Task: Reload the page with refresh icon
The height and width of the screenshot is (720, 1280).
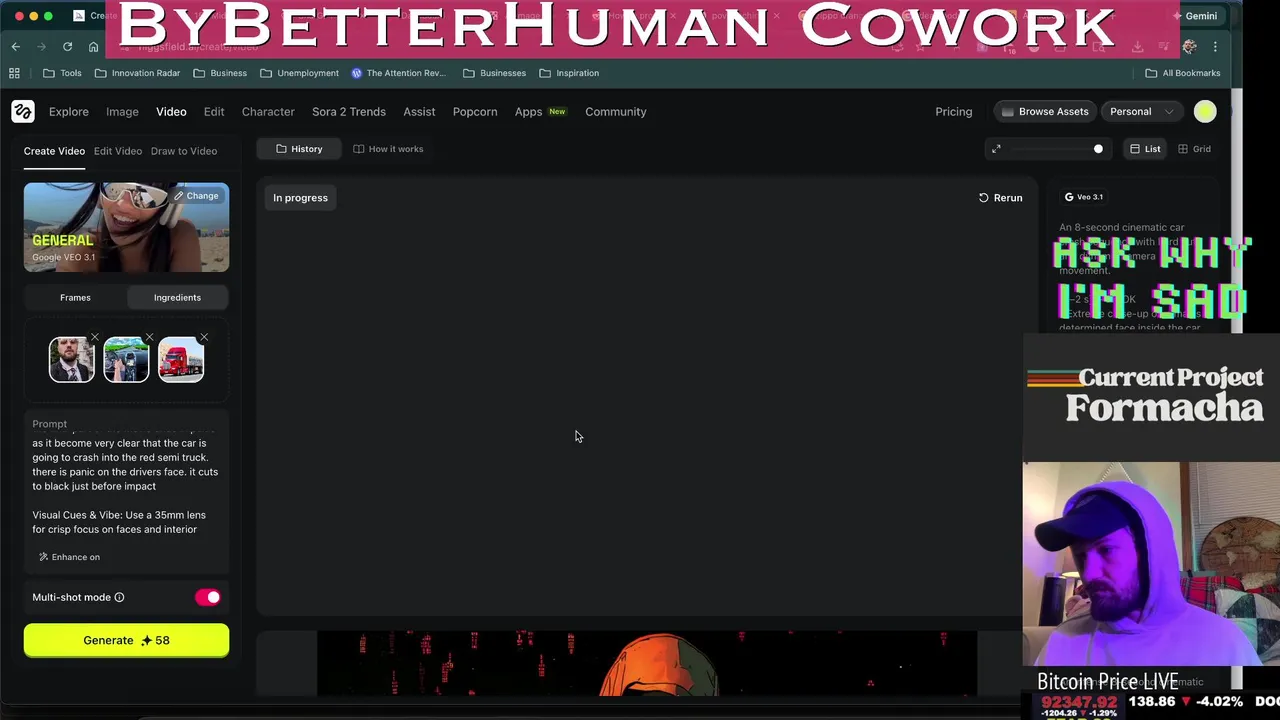Action: tap(67, 47)
